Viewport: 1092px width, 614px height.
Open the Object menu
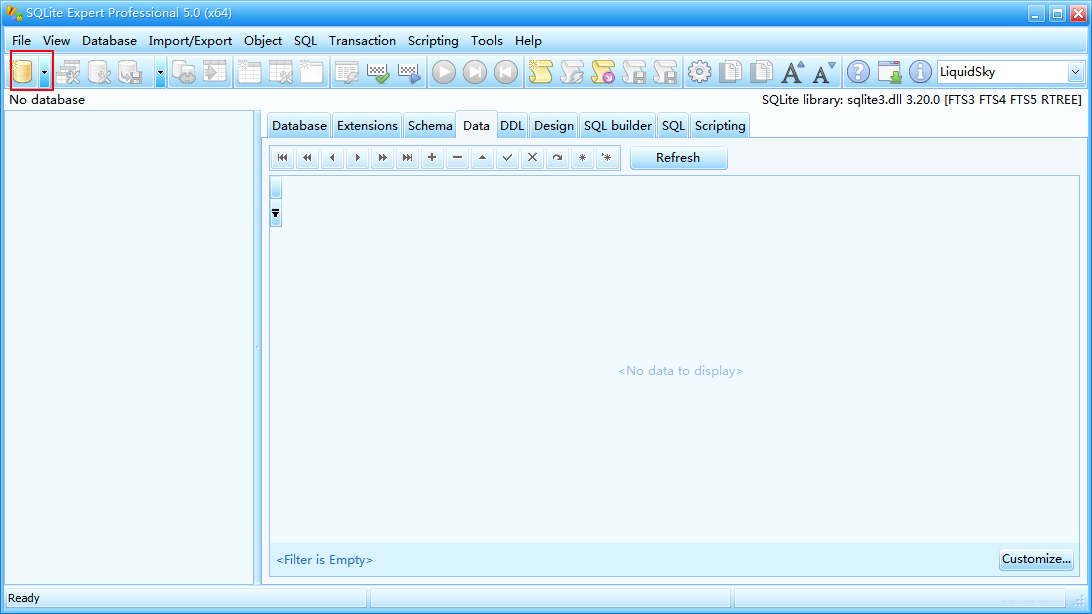[x=263, y=41]
